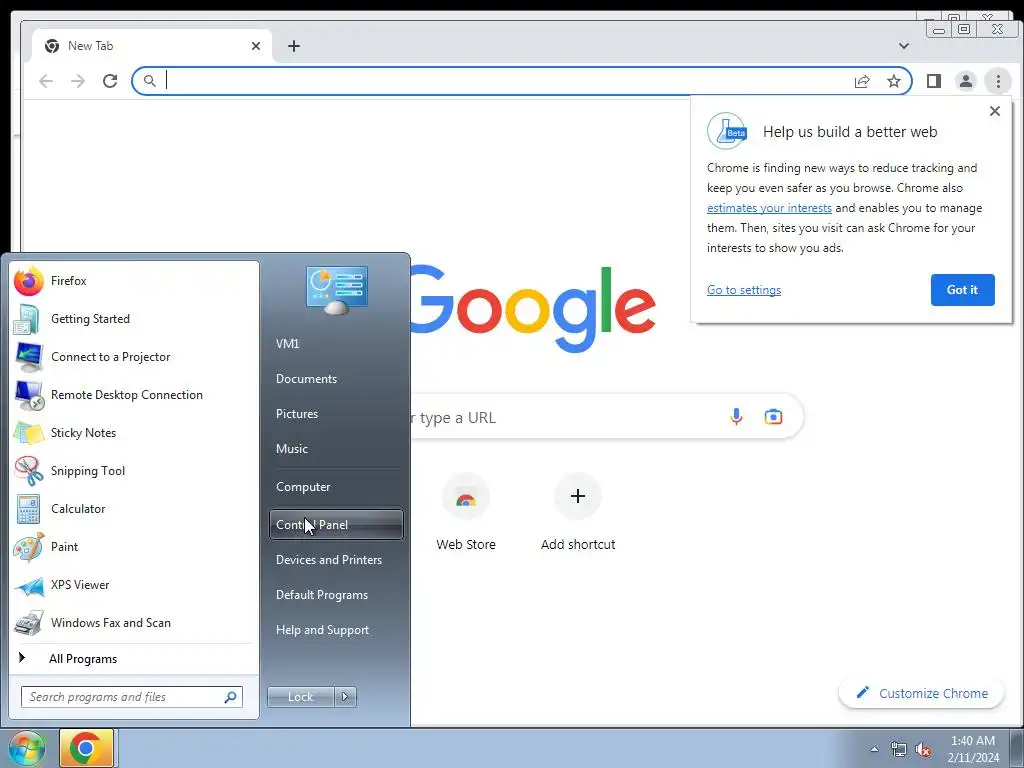Image resolution: width=1024 pixels, height=768 pixels.
Task: Open Chrome side panel icon
Action: pyautogui.click(x=934, y=81)
